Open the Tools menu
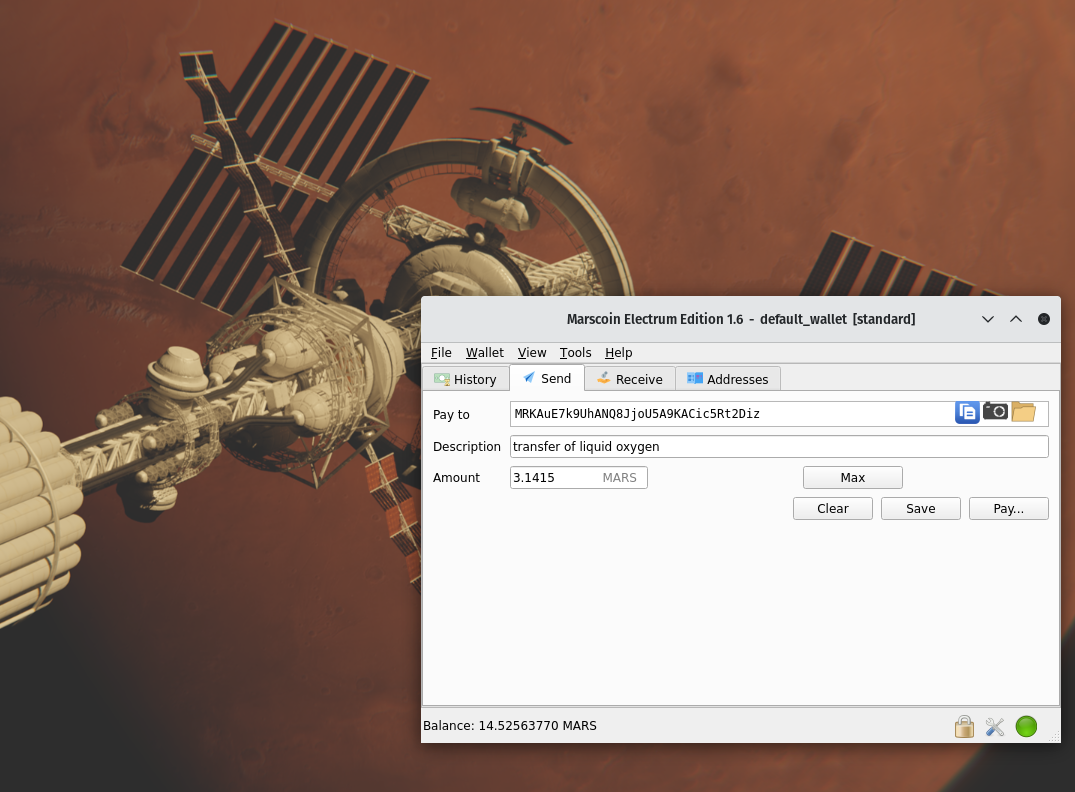Viewport: 1075px width, 792px height. pos(575,352)
